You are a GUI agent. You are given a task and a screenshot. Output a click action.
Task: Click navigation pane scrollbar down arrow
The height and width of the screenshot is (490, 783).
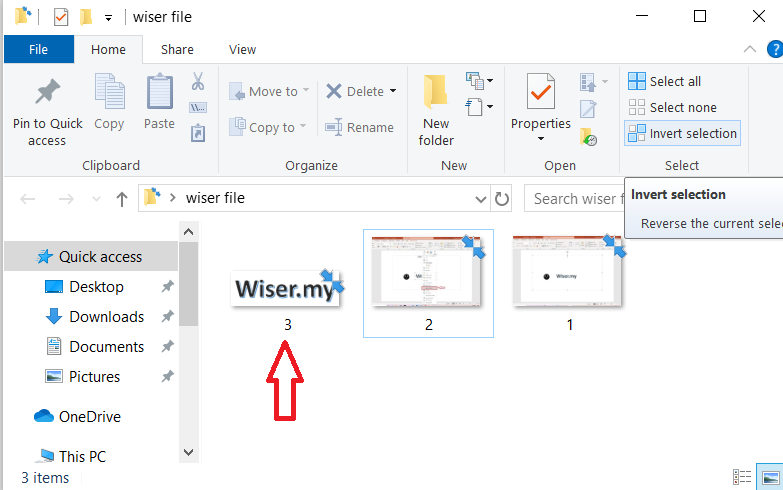point(188,453)
